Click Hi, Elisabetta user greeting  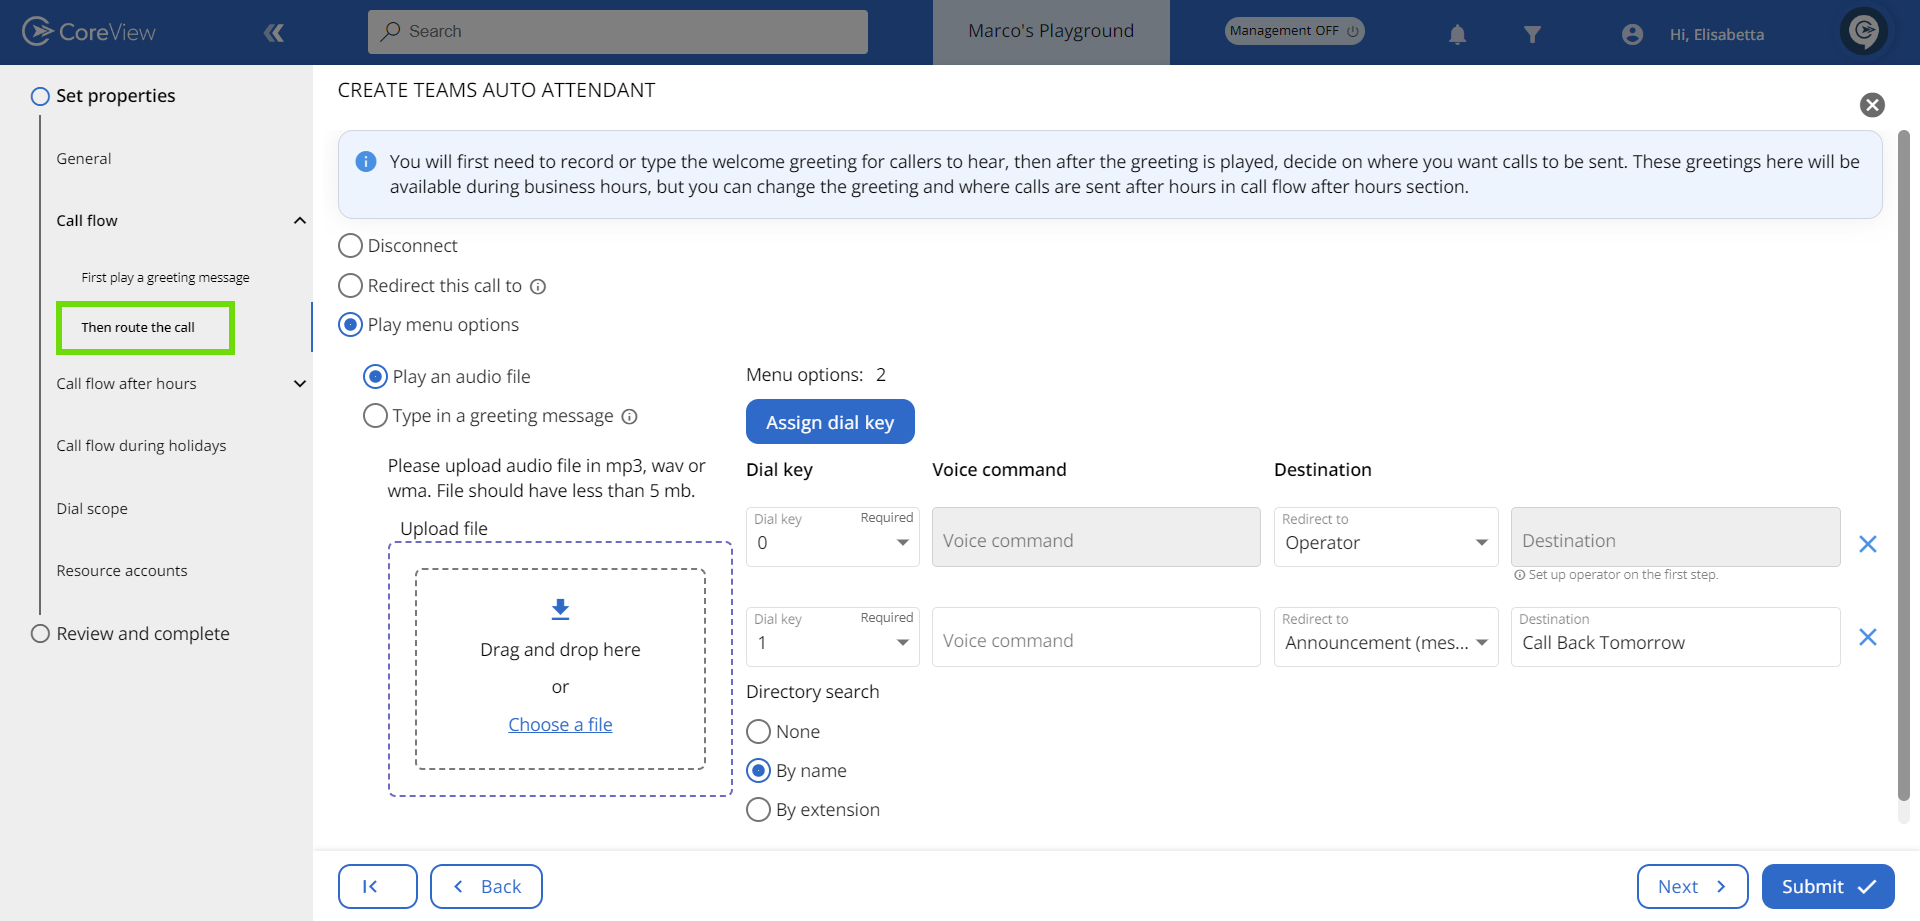tap(1716, 35)
